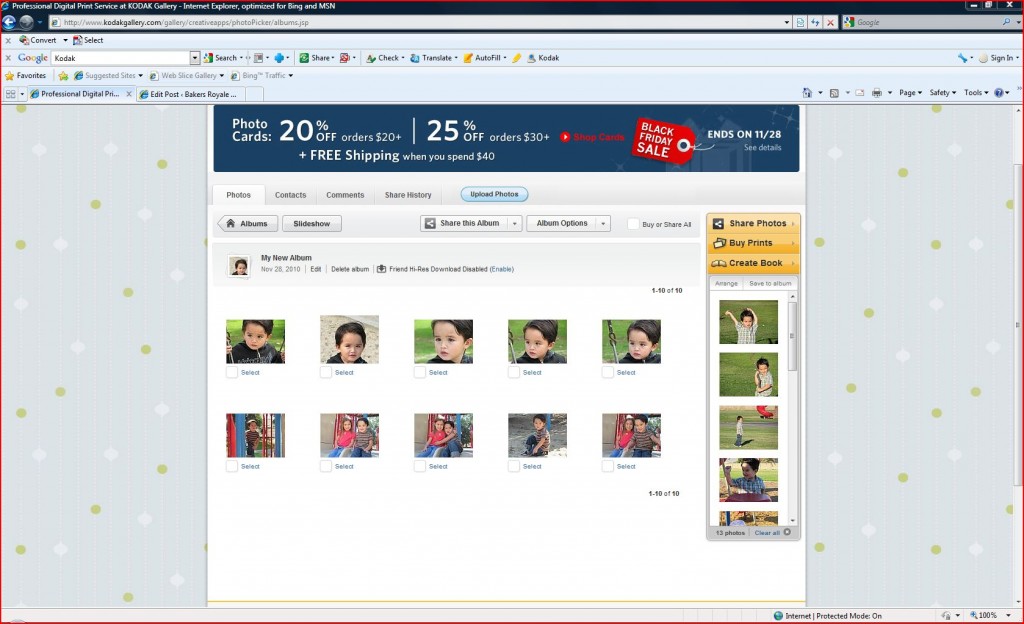The width and height of the screenshot is (1024, 624).
Task: Go back to Albums
Action: [248, 224]
